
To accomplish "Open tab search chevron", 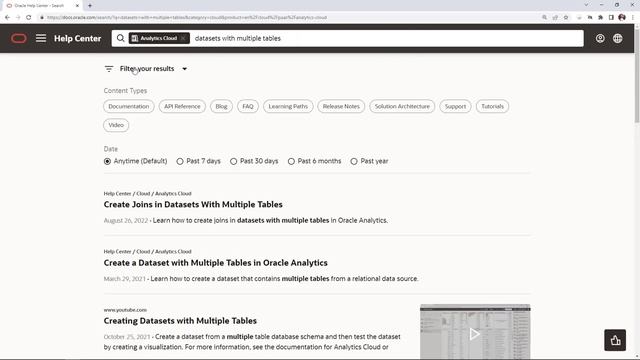I will click(x=586, y=5).
